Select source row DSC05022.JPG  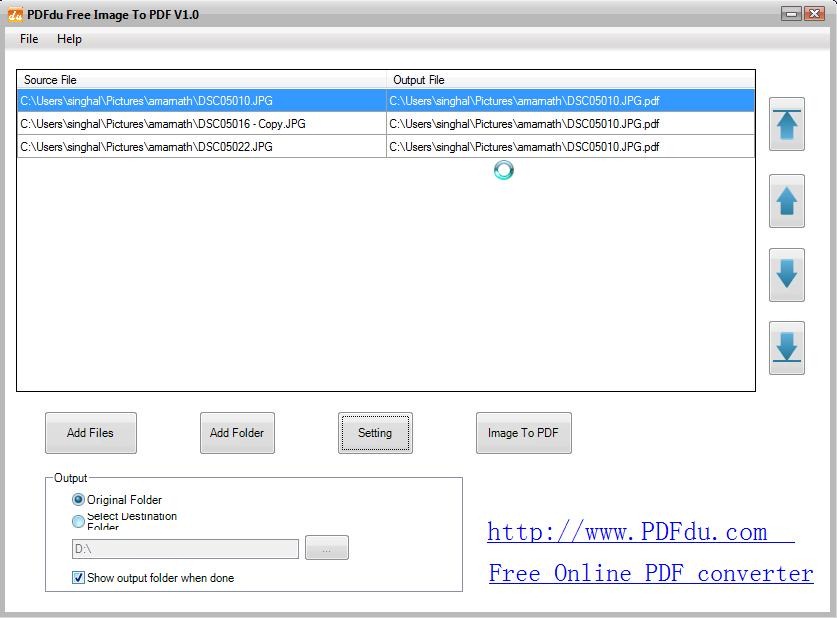click(x=202, y=147)
